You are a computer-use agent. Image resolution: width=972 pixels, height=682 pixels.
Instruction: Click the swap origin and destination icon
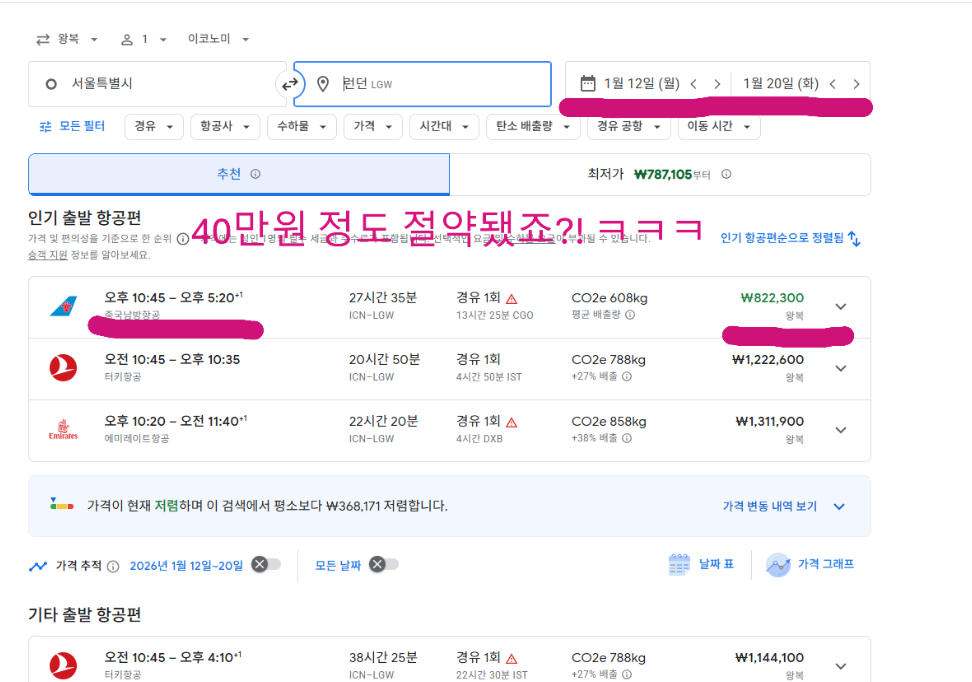(290, 84)
